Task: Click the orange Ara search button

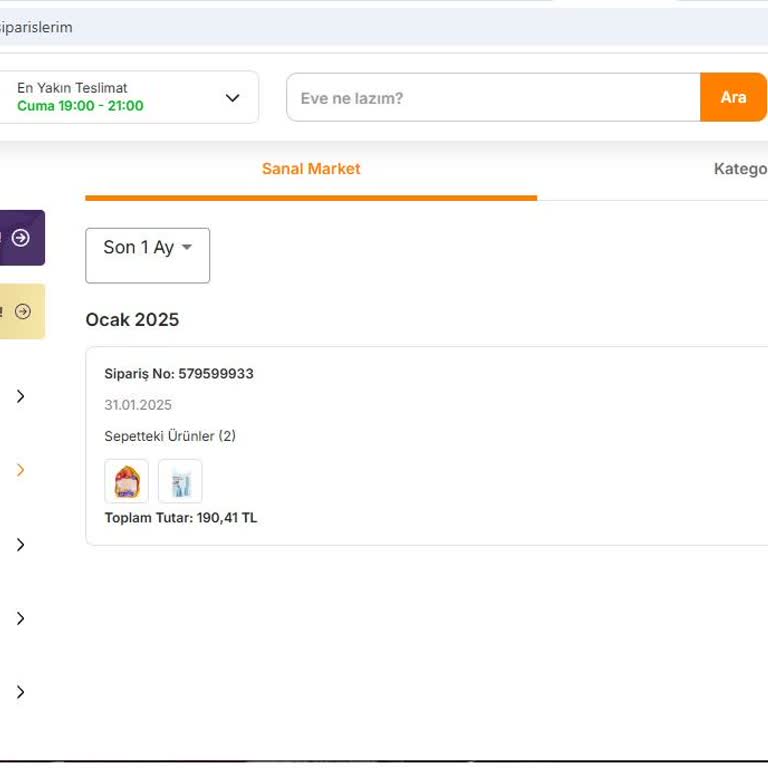Action: click(733, 97)
